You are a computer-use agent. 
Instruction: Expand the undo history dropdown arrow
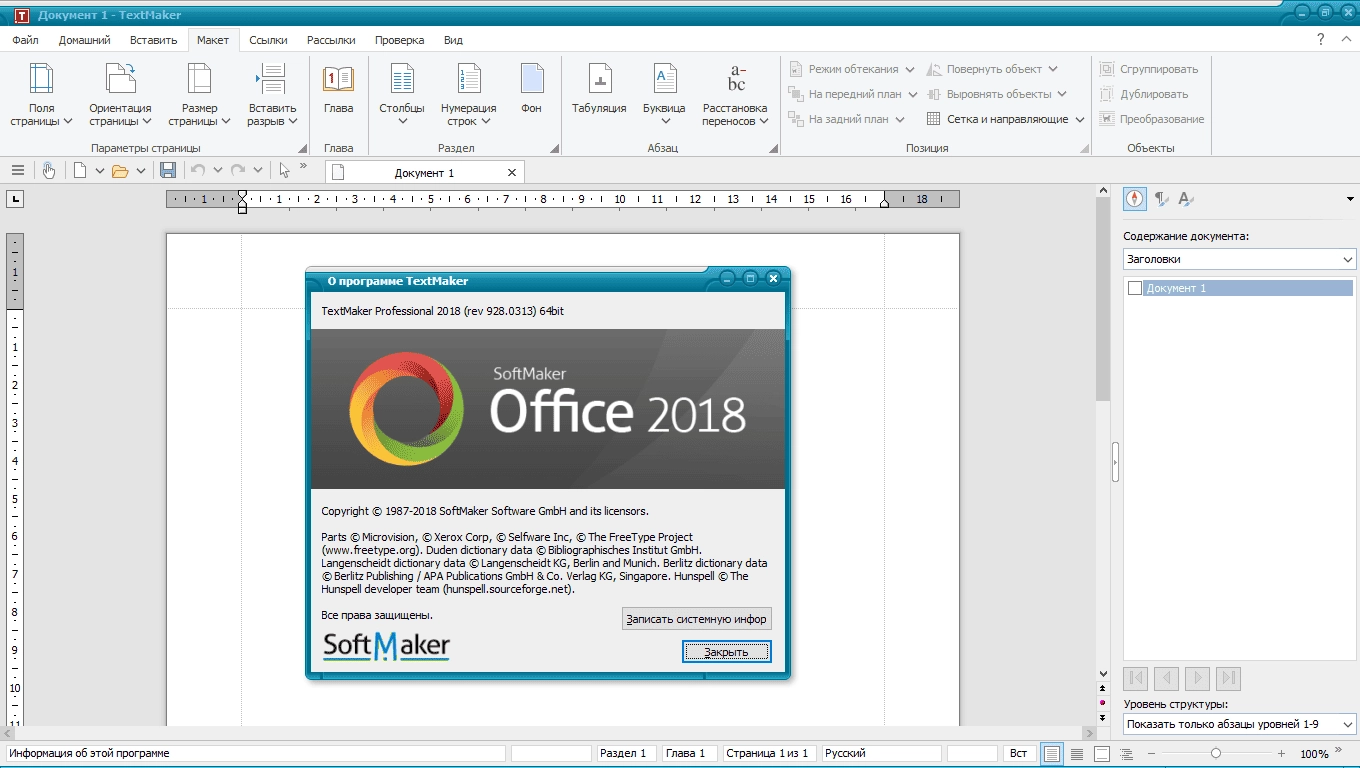coord(217,171)
